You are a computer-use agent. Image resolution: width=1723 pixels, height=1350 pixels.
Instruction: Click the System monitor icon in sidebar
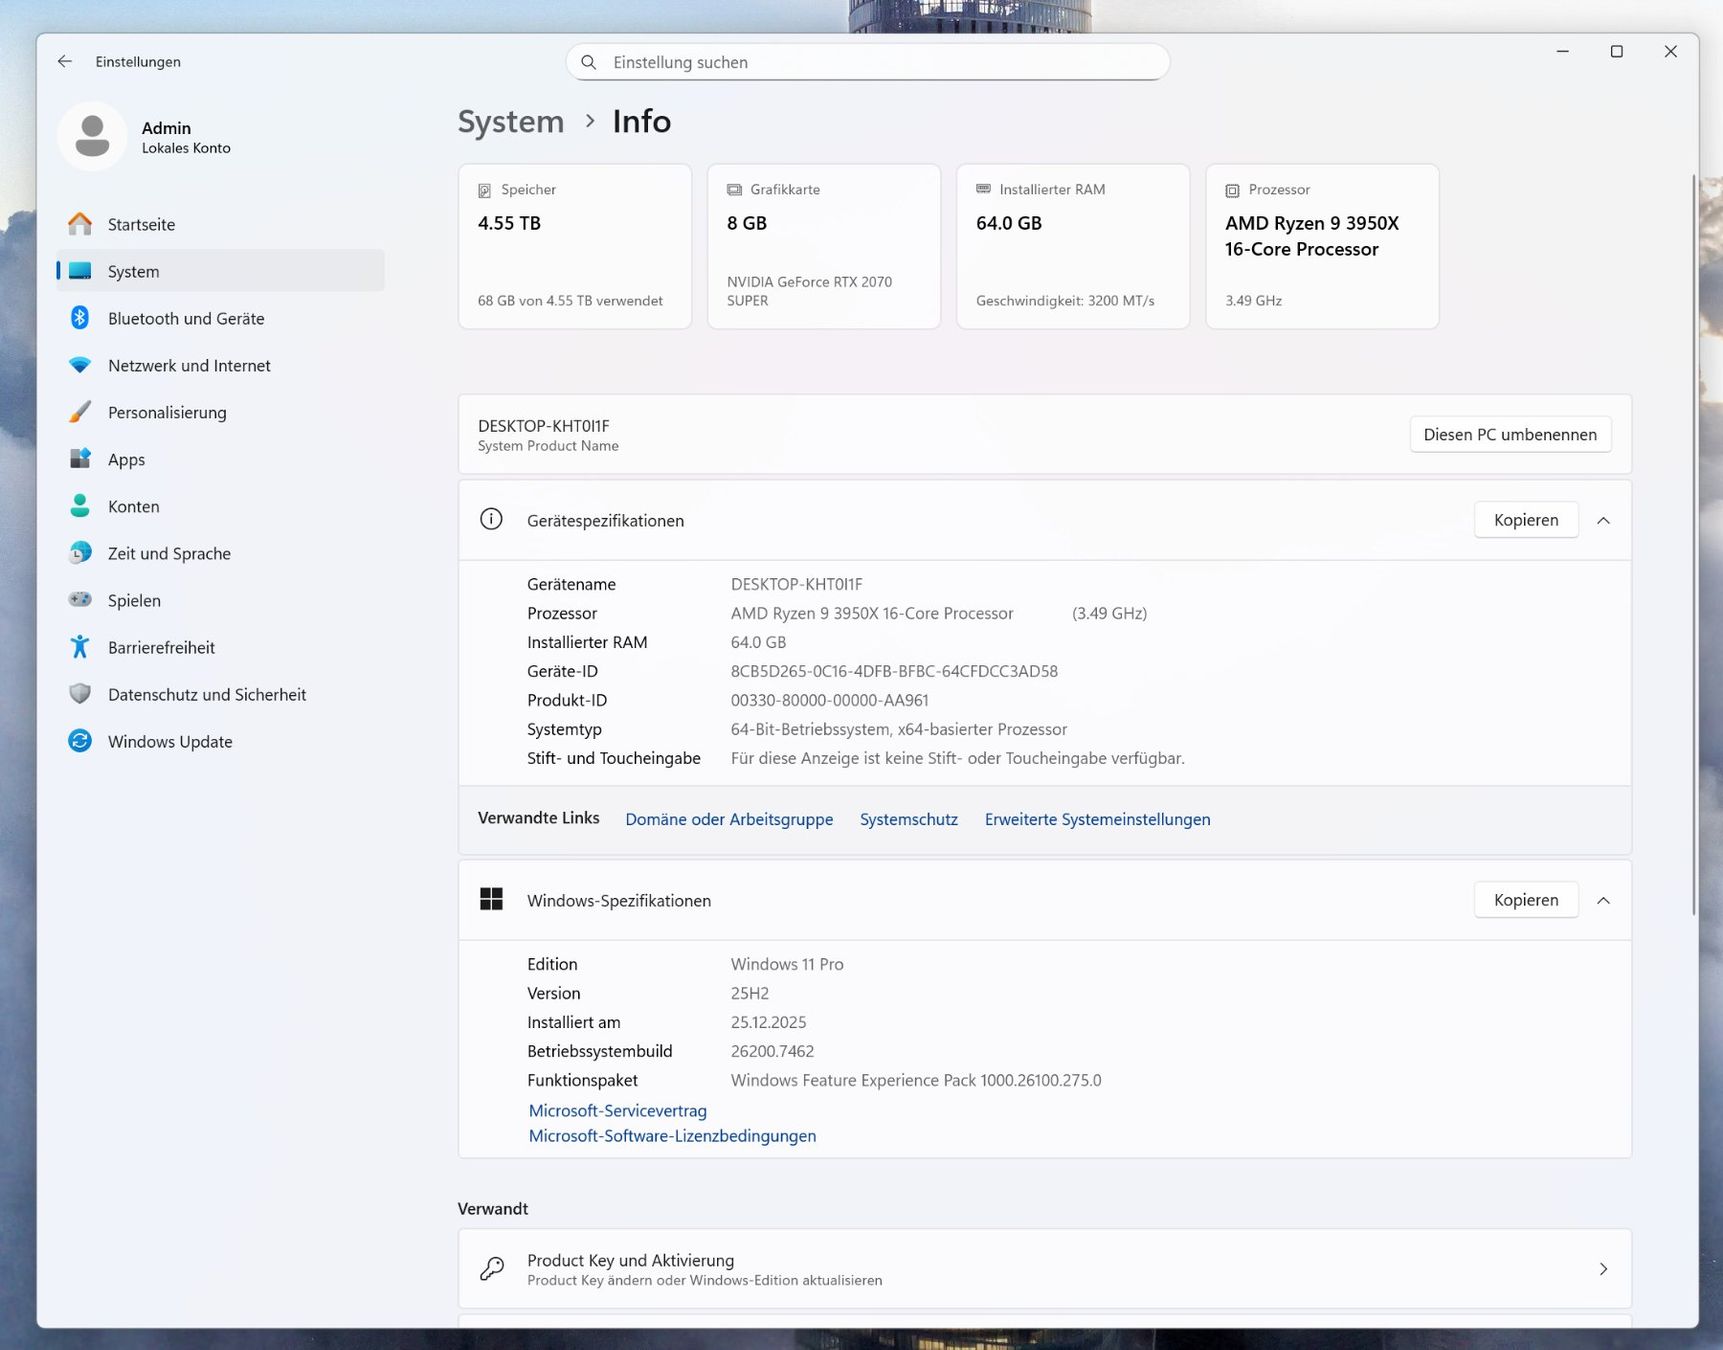(x=80, y=271)
